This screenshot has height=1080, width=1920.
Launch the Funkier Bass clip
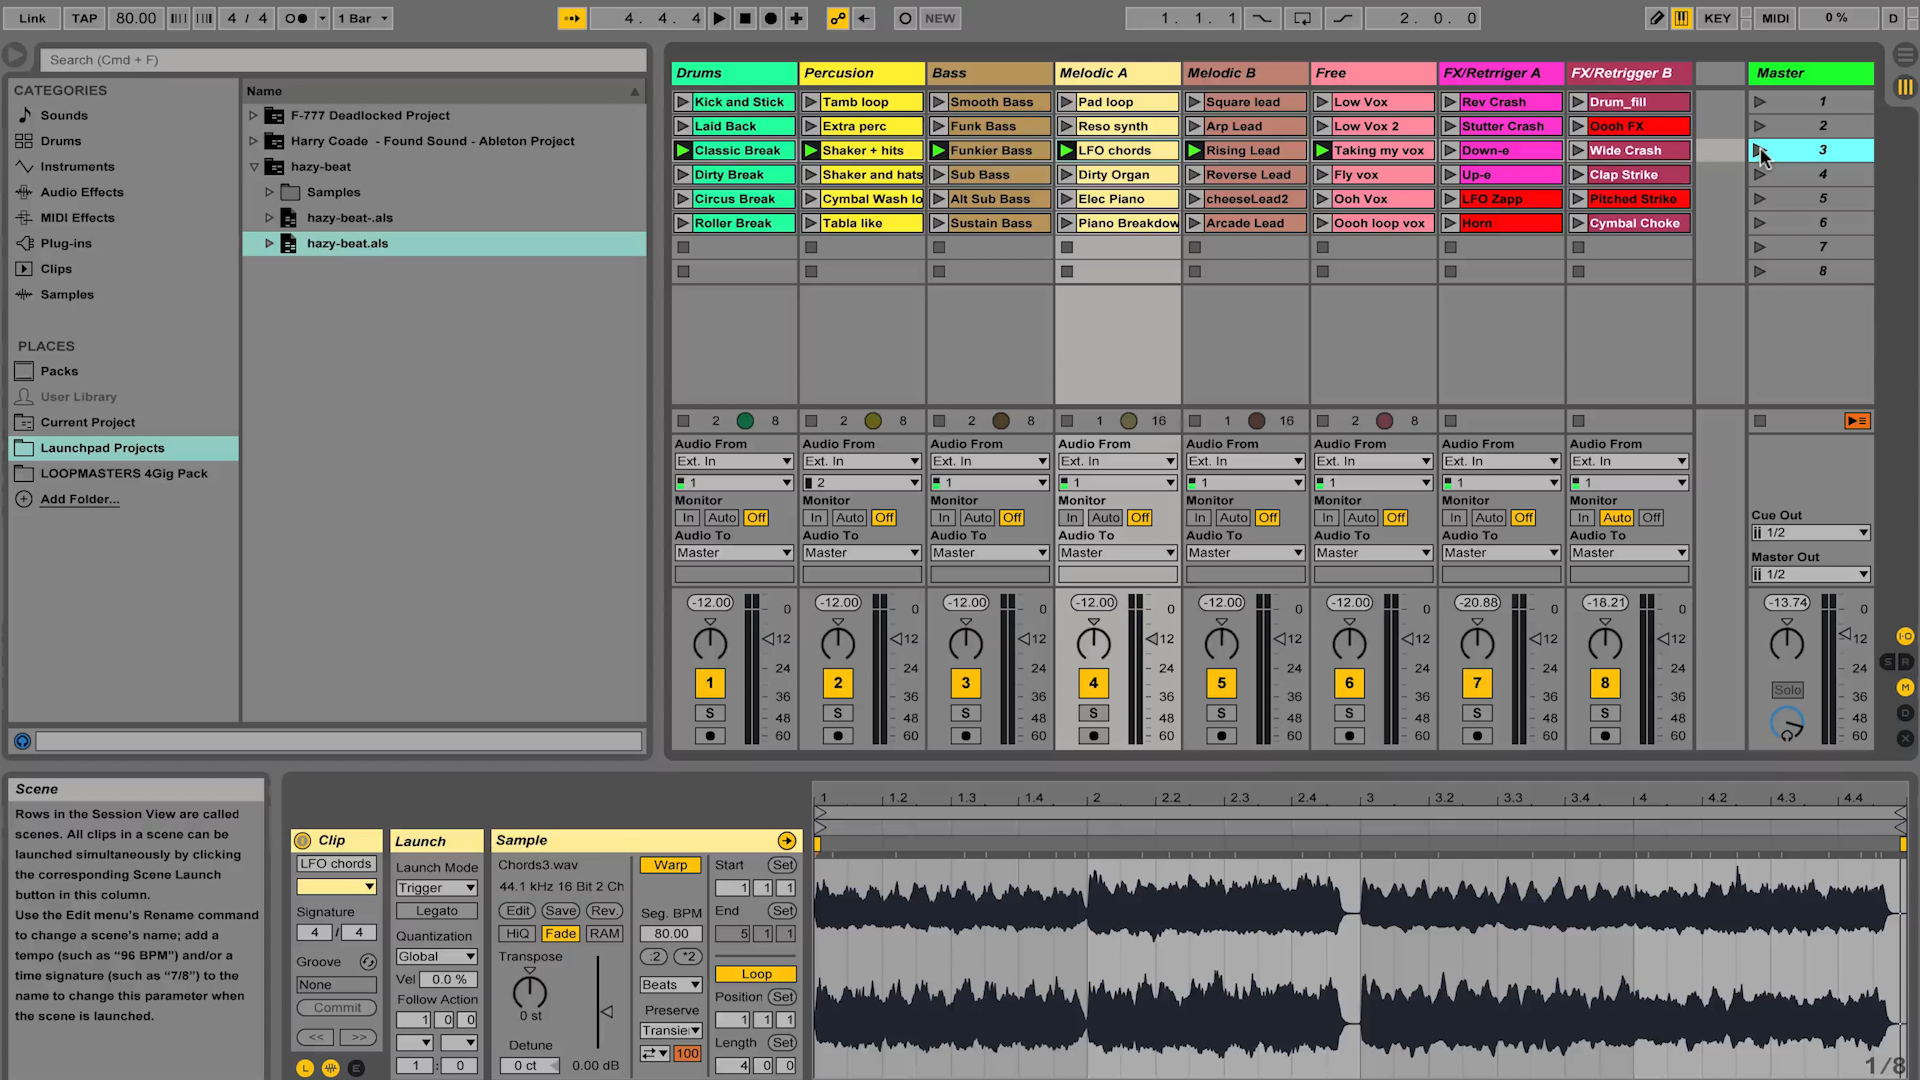939,150
